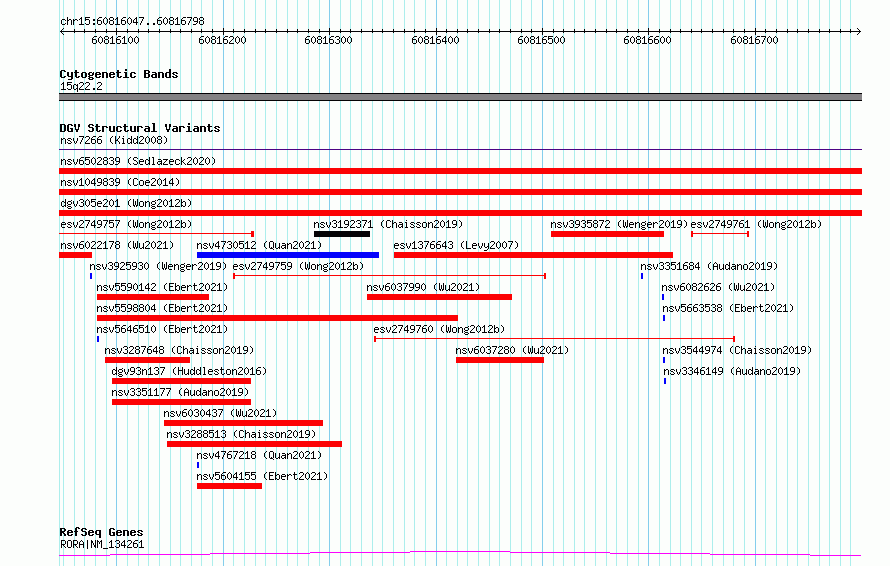Viewport: 890px width, 566px height.
Task: Click the nsv4730512 (Quan2021) label
Action: coord(259,245)
